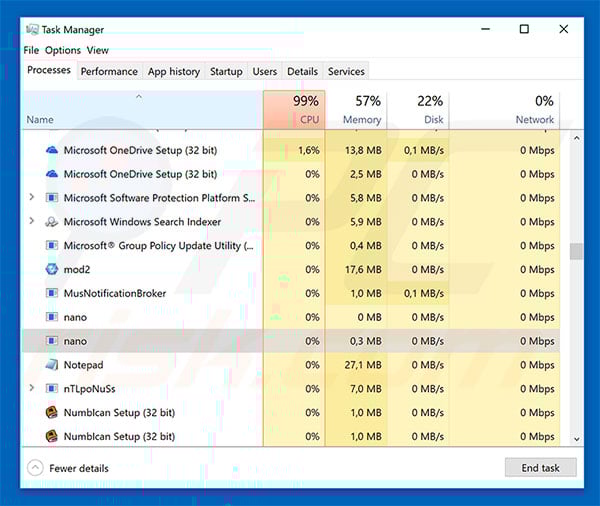Minimize the Task Manager window

pyautogui.click(x=486, y=29)
